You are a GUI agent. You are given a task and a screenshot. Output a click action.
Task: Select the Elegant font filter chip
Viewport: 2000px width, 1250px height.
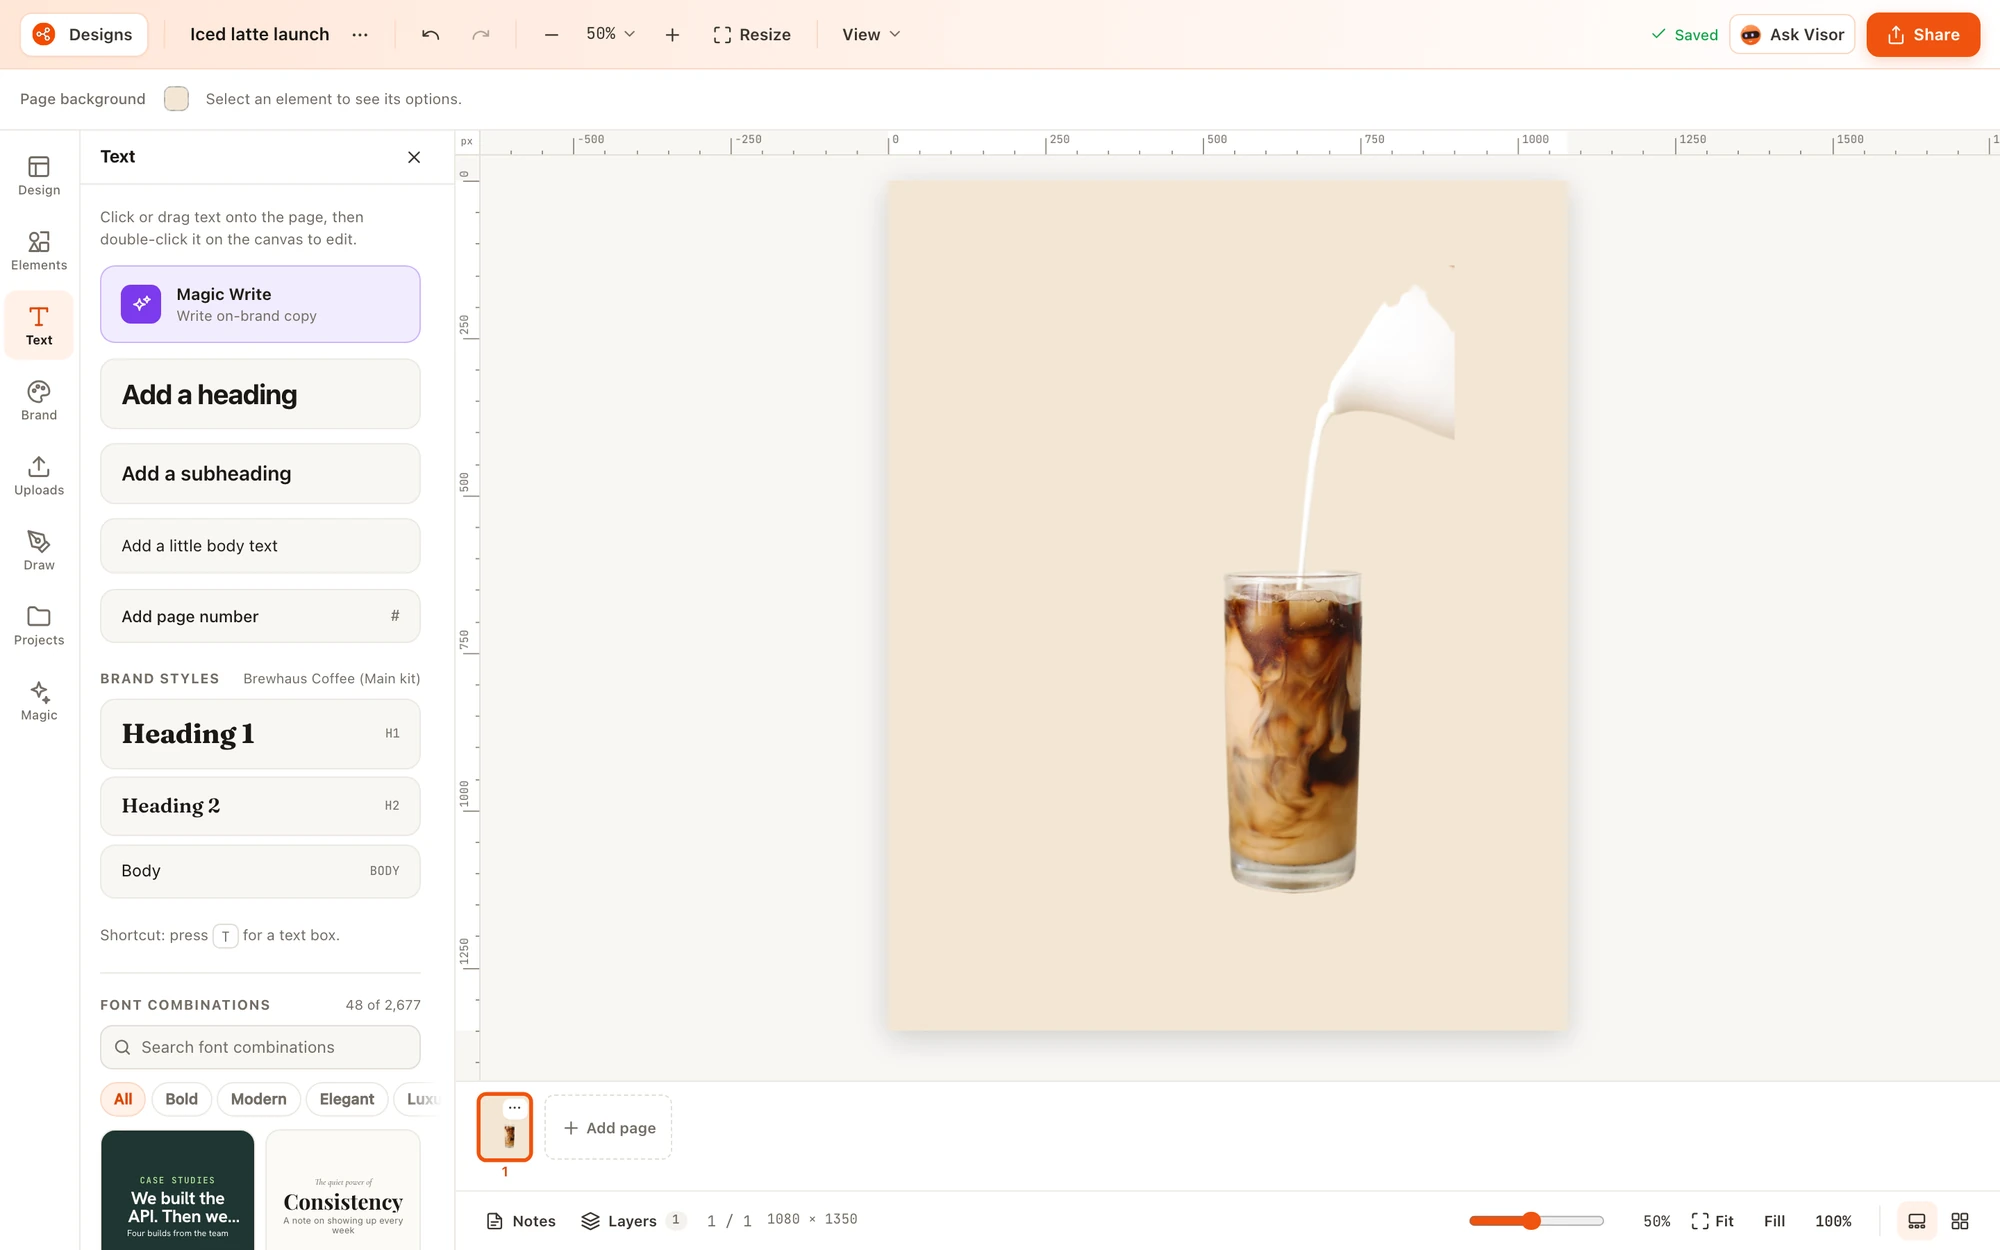click(347, 1099)
